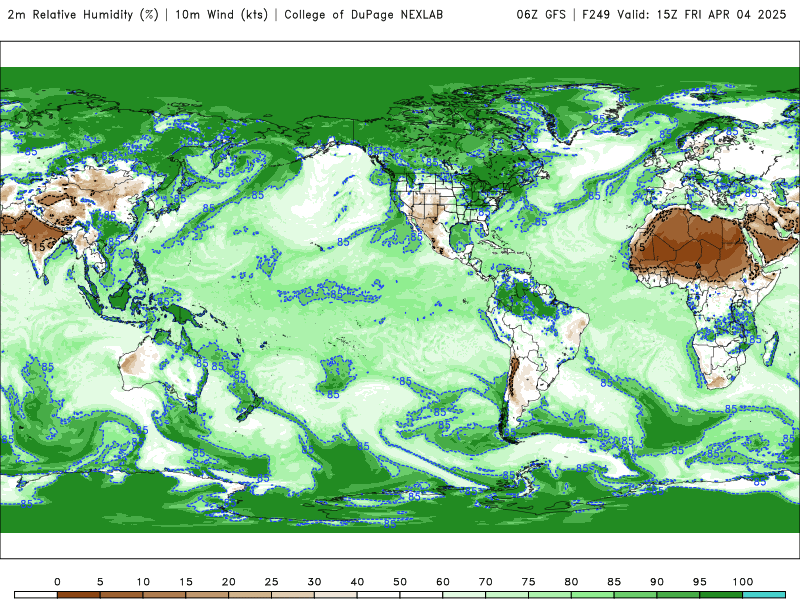
Task: Click the "2m Relative Humidity (%)" title text
Action: pyautogui.click(x=83, y=15)
